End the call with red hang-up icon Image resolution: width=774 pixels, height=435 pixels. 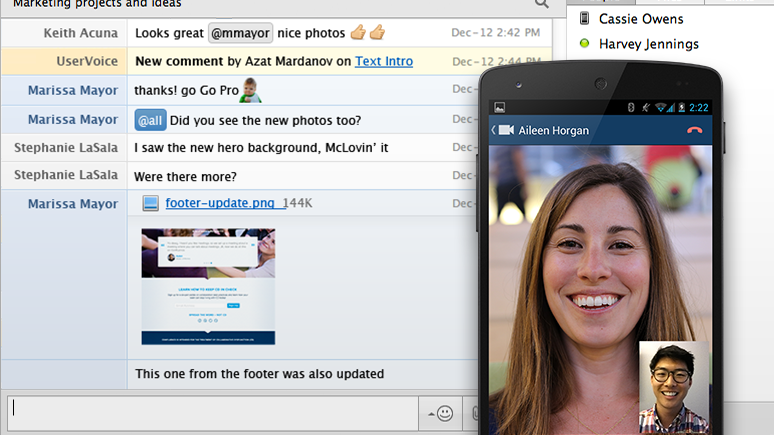click(x=695, y=130)
